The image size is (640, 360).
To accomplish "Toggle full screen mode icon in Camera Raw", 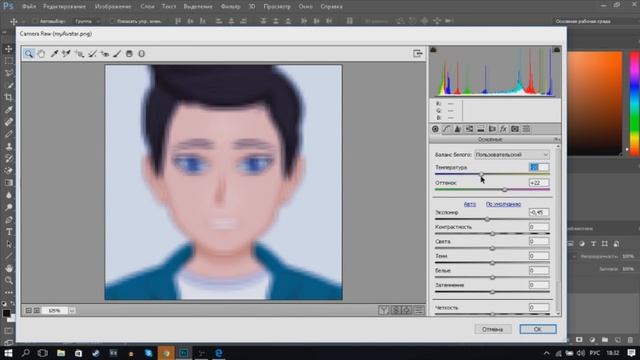I will point(418,53).
